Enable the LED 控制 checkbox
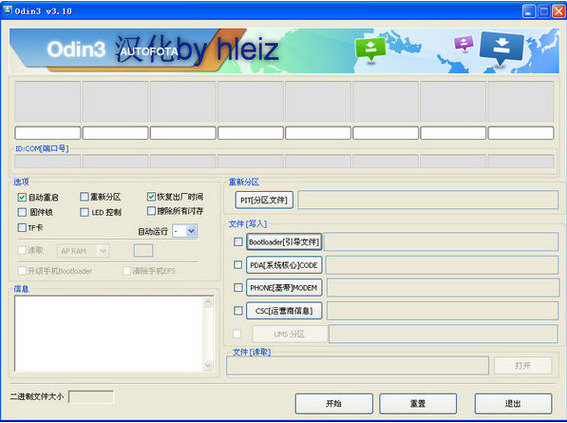The height and width of the screenshot is (423, 567). pyautogui.click(x=84, y=212)
